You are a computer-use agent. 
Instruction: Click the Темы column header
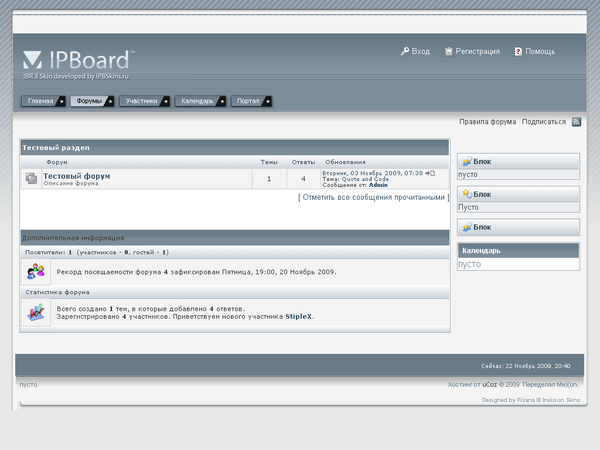click(x=269, y=162)
